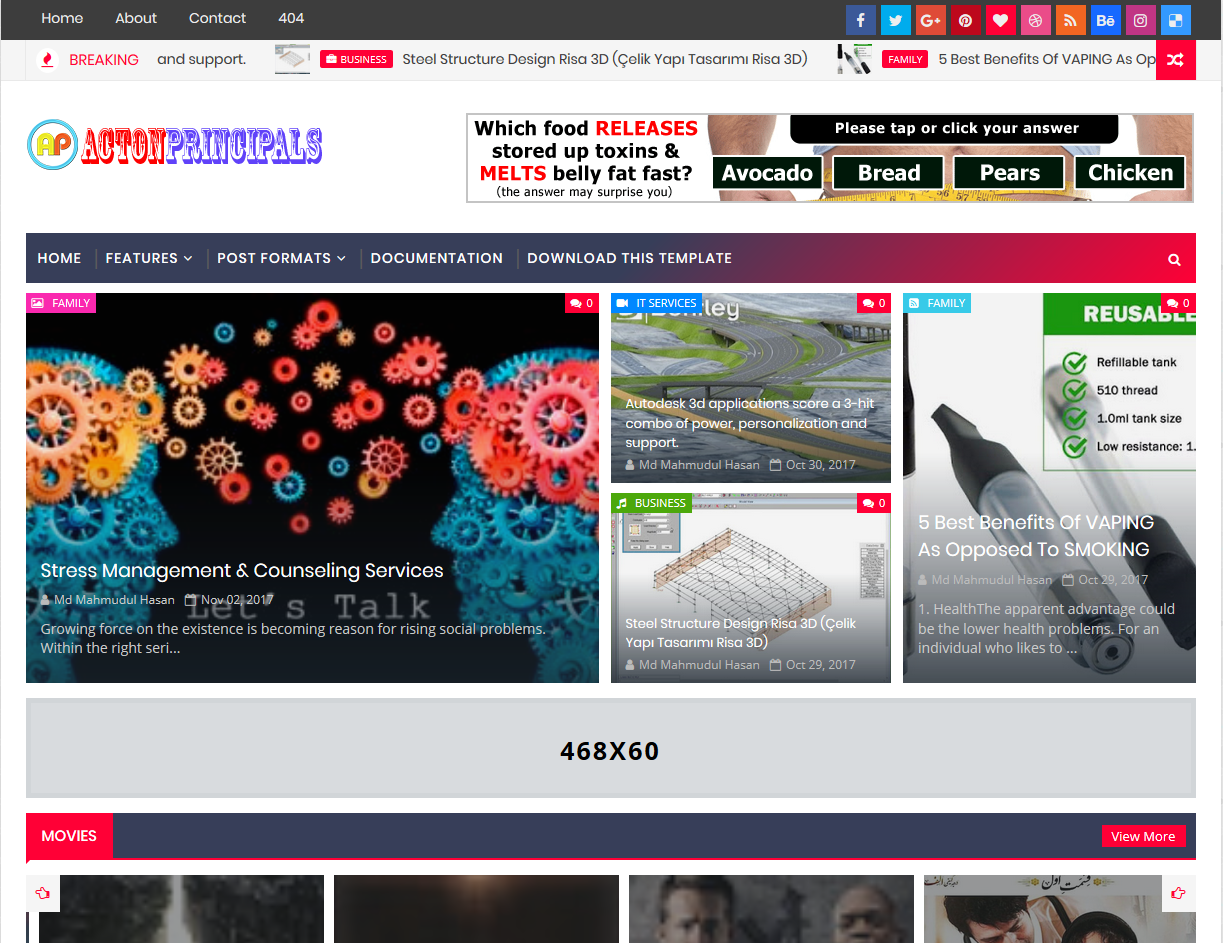Click comment count on Steel Structure card
1223x943 pixels.
874,503
